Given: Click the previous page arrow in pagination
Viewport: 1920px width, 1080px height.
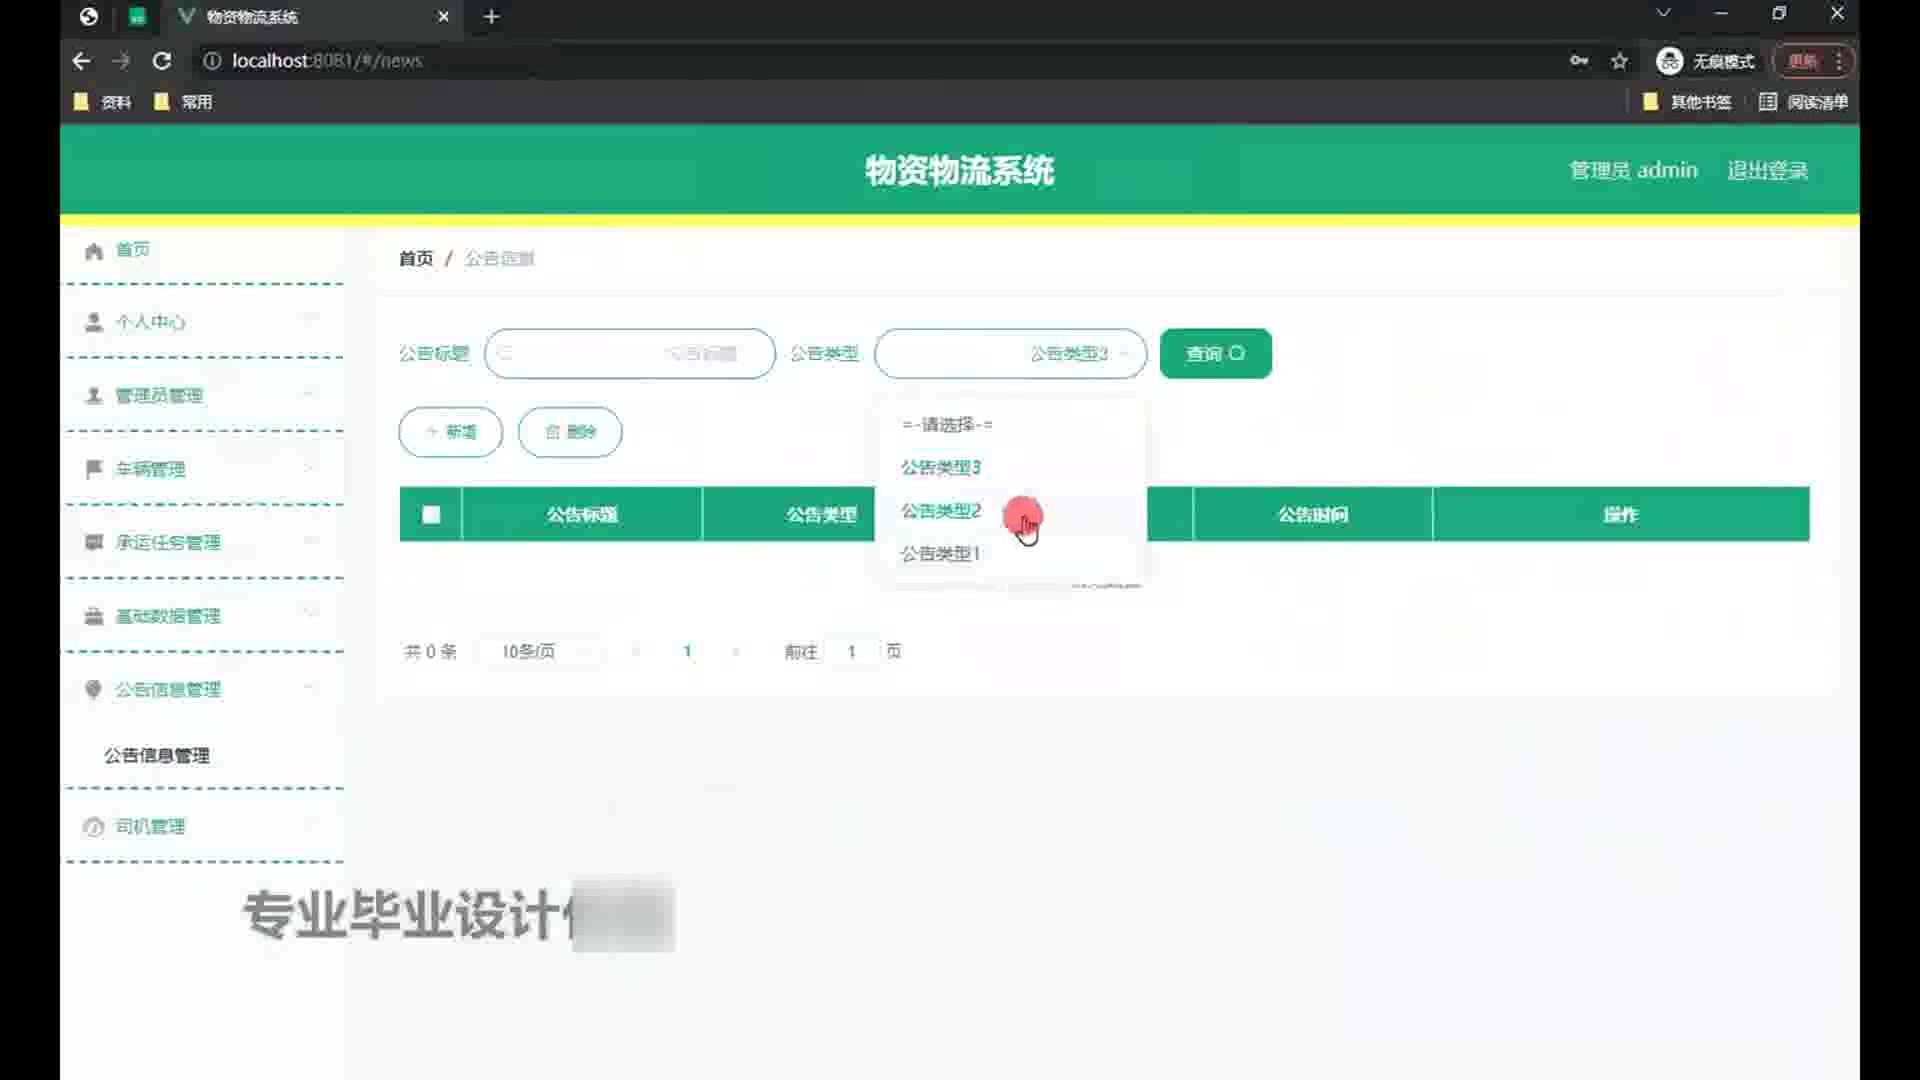Looking at the screenshot, I should pyautogui.click(x=636, y=652).
